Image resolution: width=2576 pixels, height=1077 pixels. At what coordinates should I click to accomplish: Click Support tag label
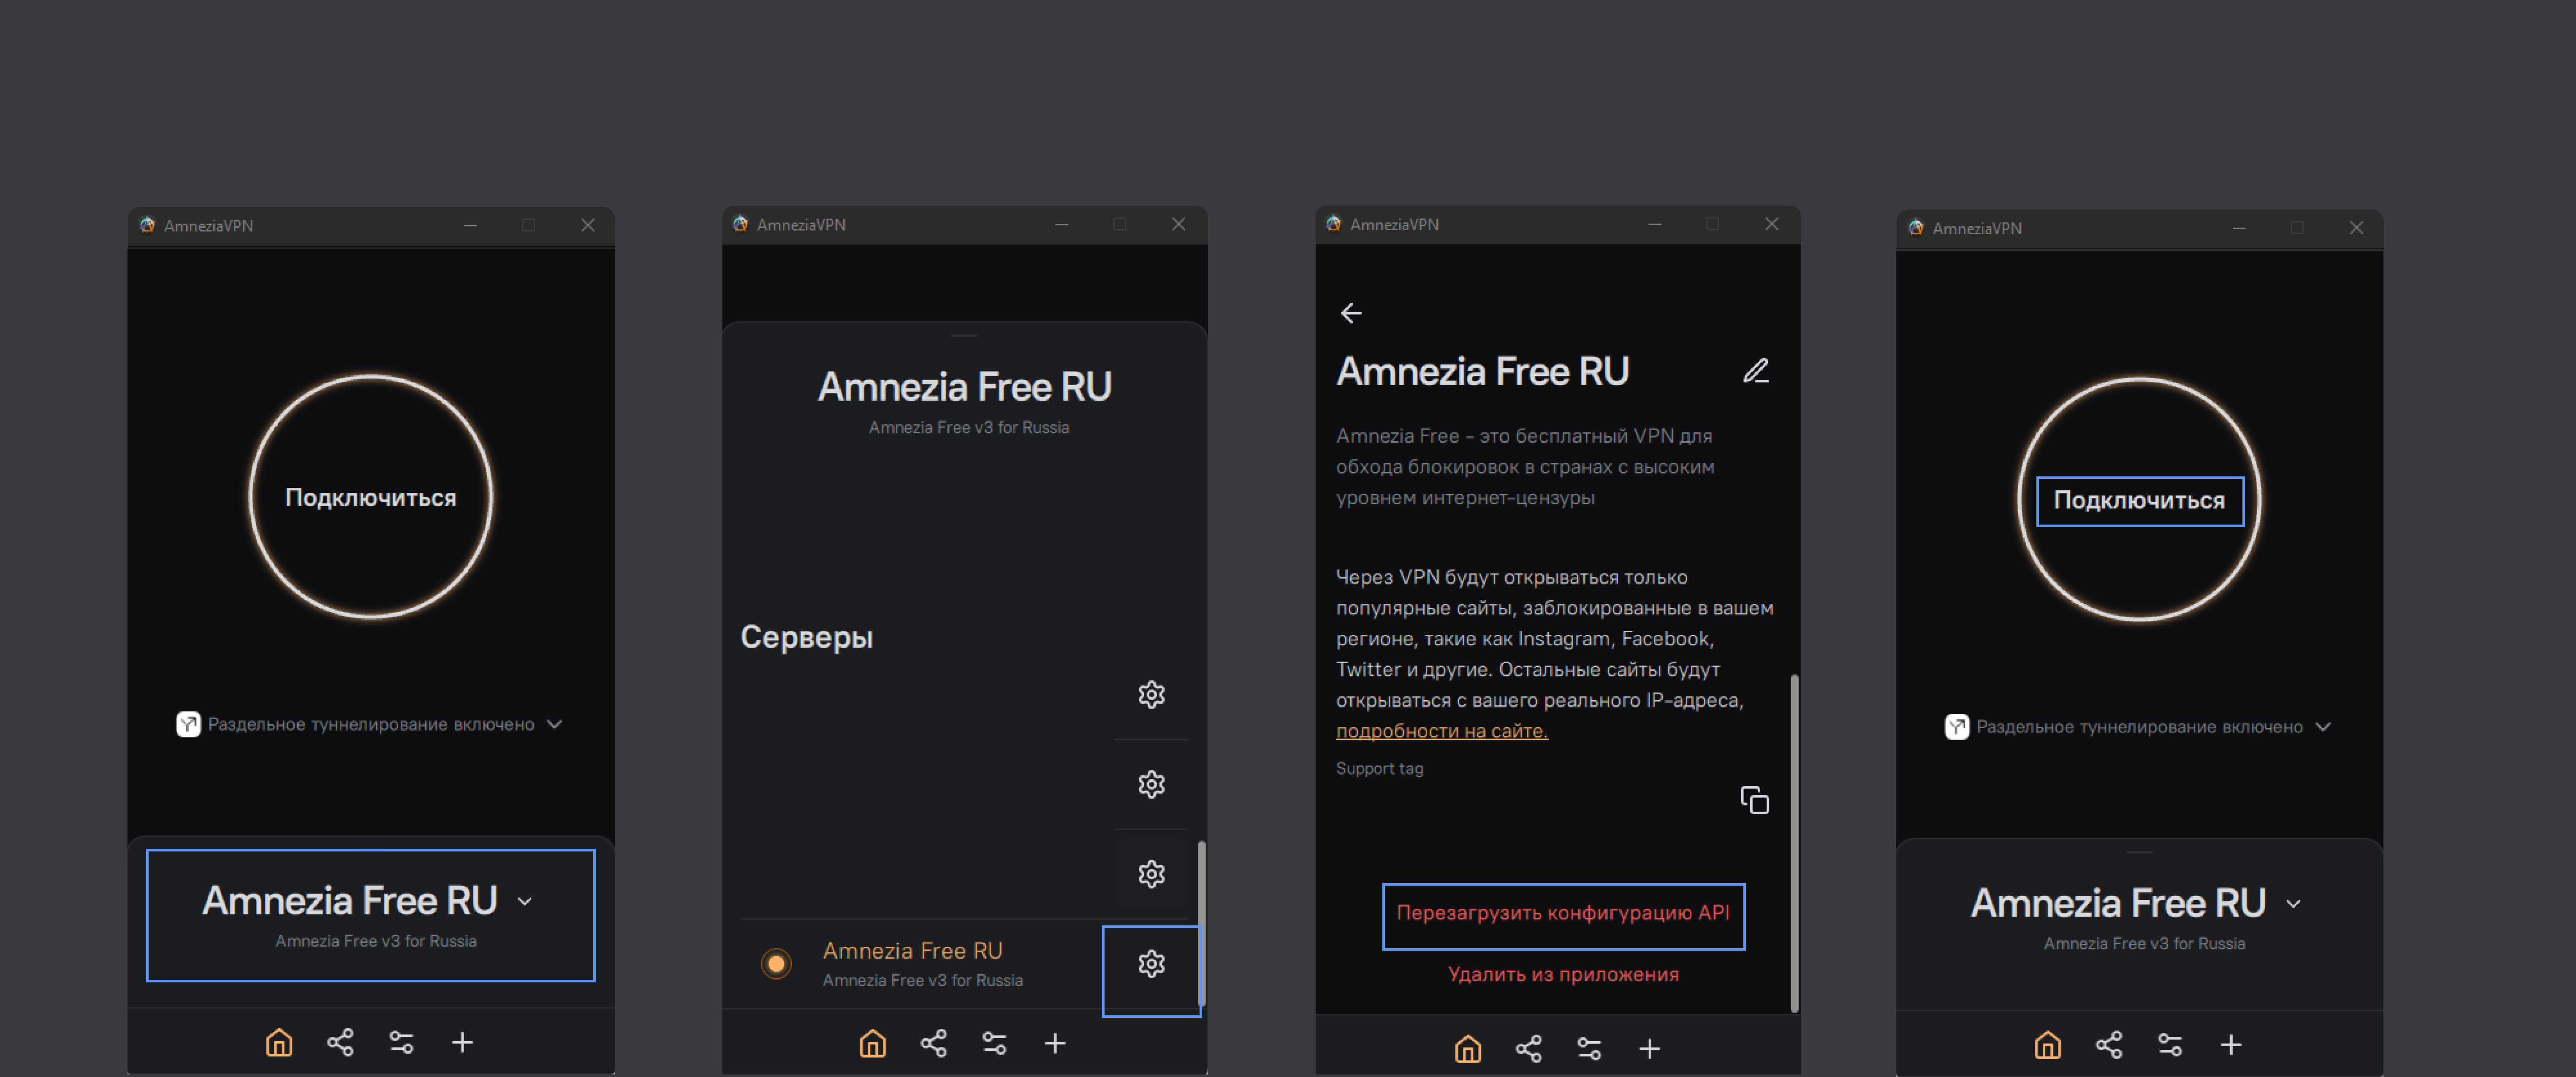click(x=1379, y=769)
